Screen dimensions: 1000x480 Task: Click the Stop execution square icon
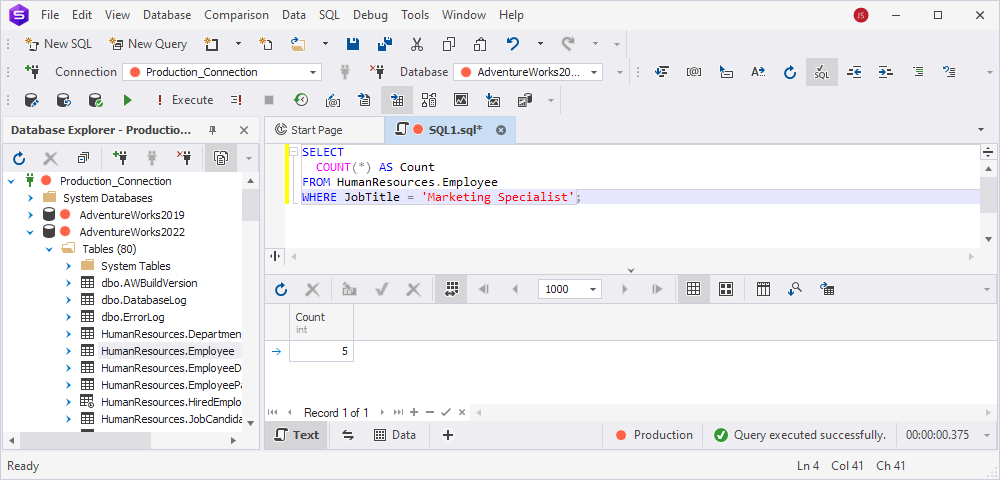pos(269,100)
